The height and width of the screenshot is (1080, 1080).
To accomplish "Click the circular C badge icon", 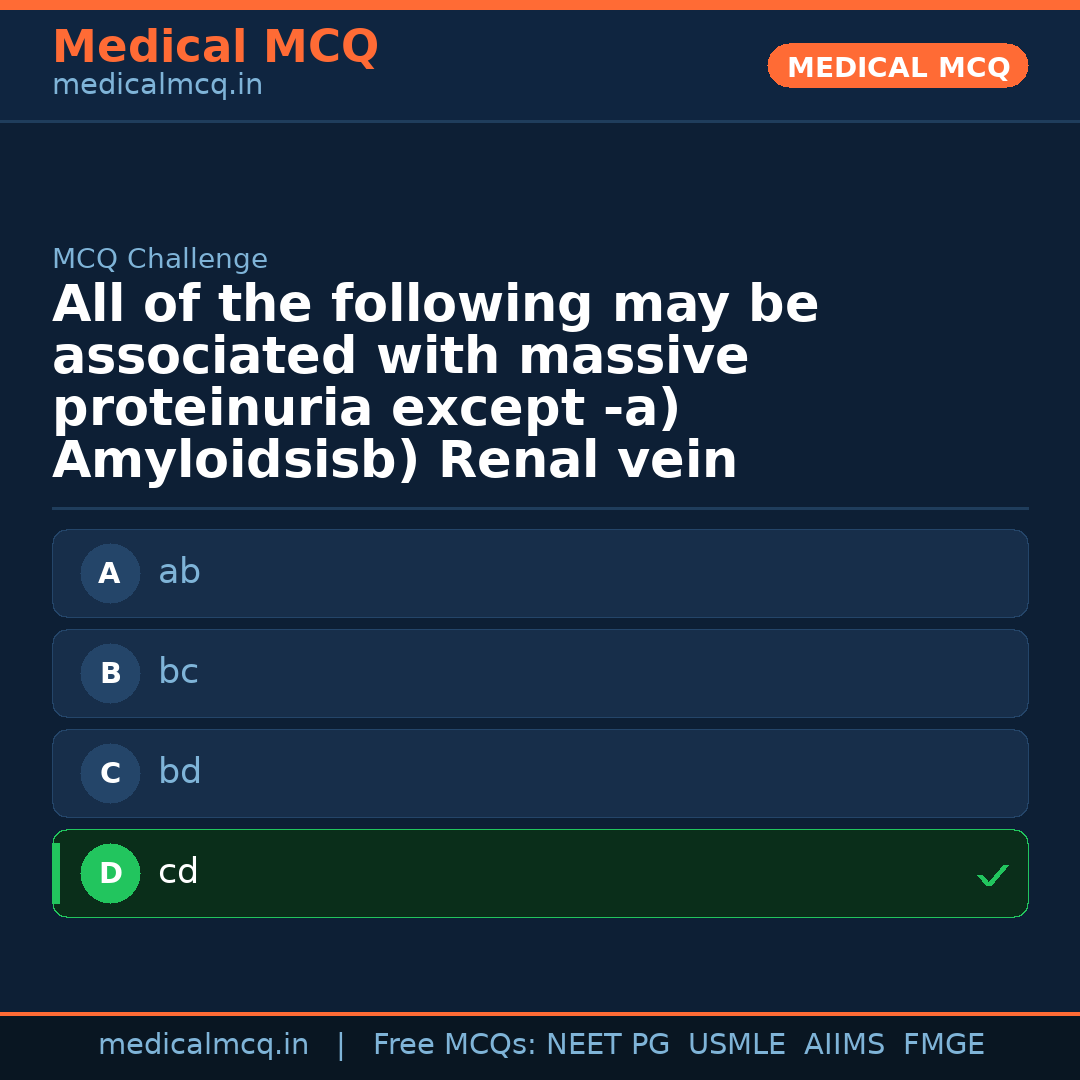I will 110,773.
